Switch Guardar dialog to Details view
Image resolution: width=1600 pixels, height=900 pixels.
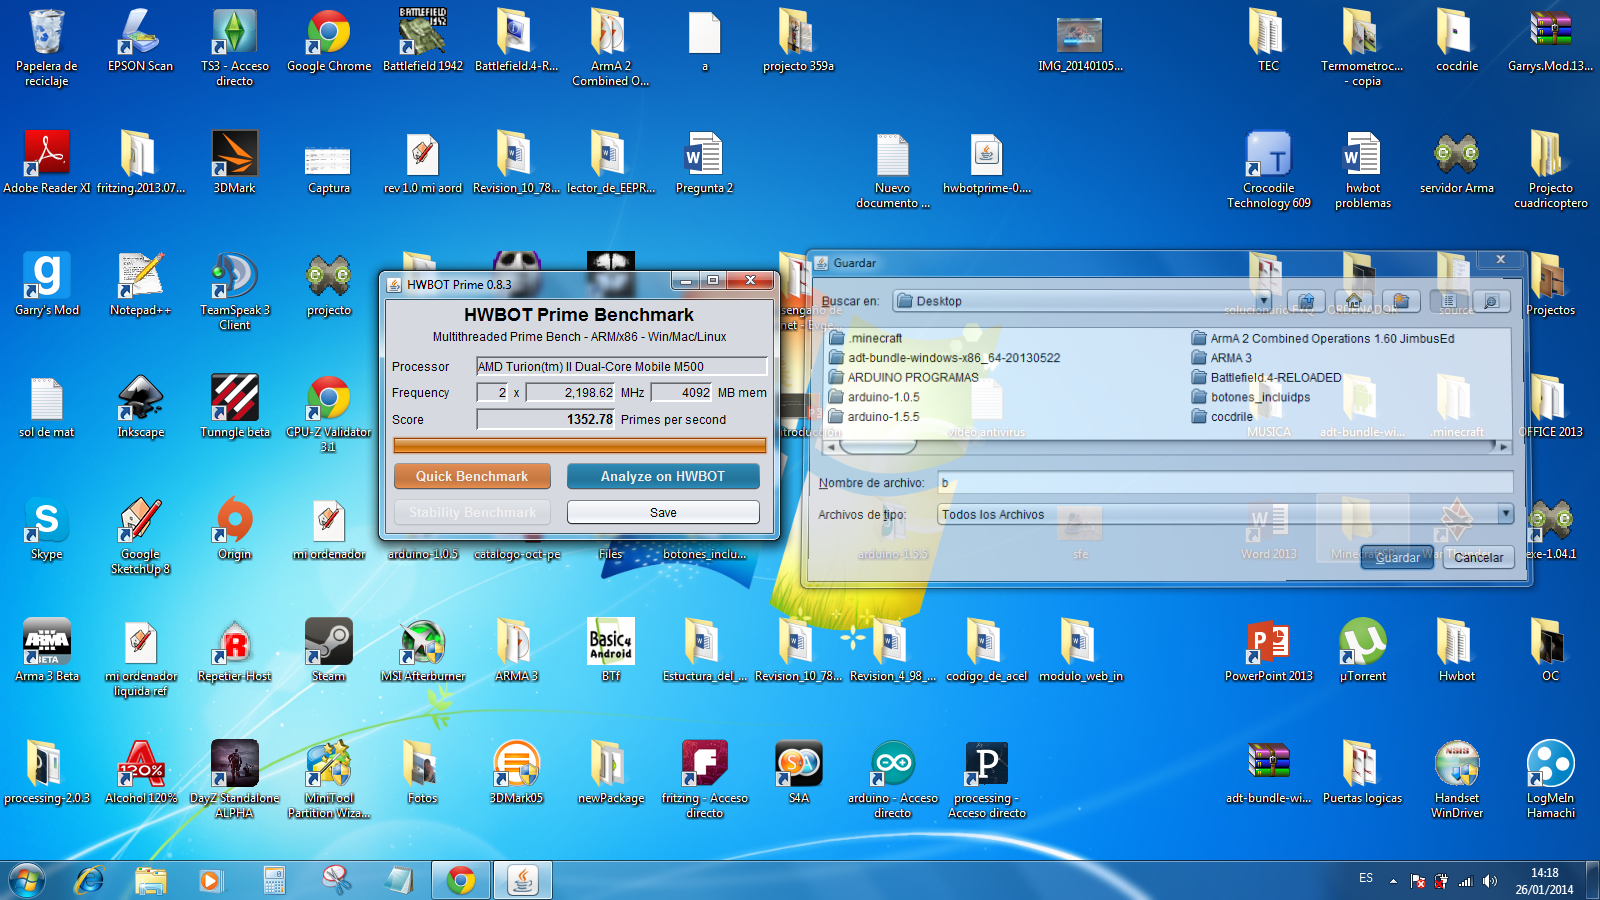[1491, 301]
